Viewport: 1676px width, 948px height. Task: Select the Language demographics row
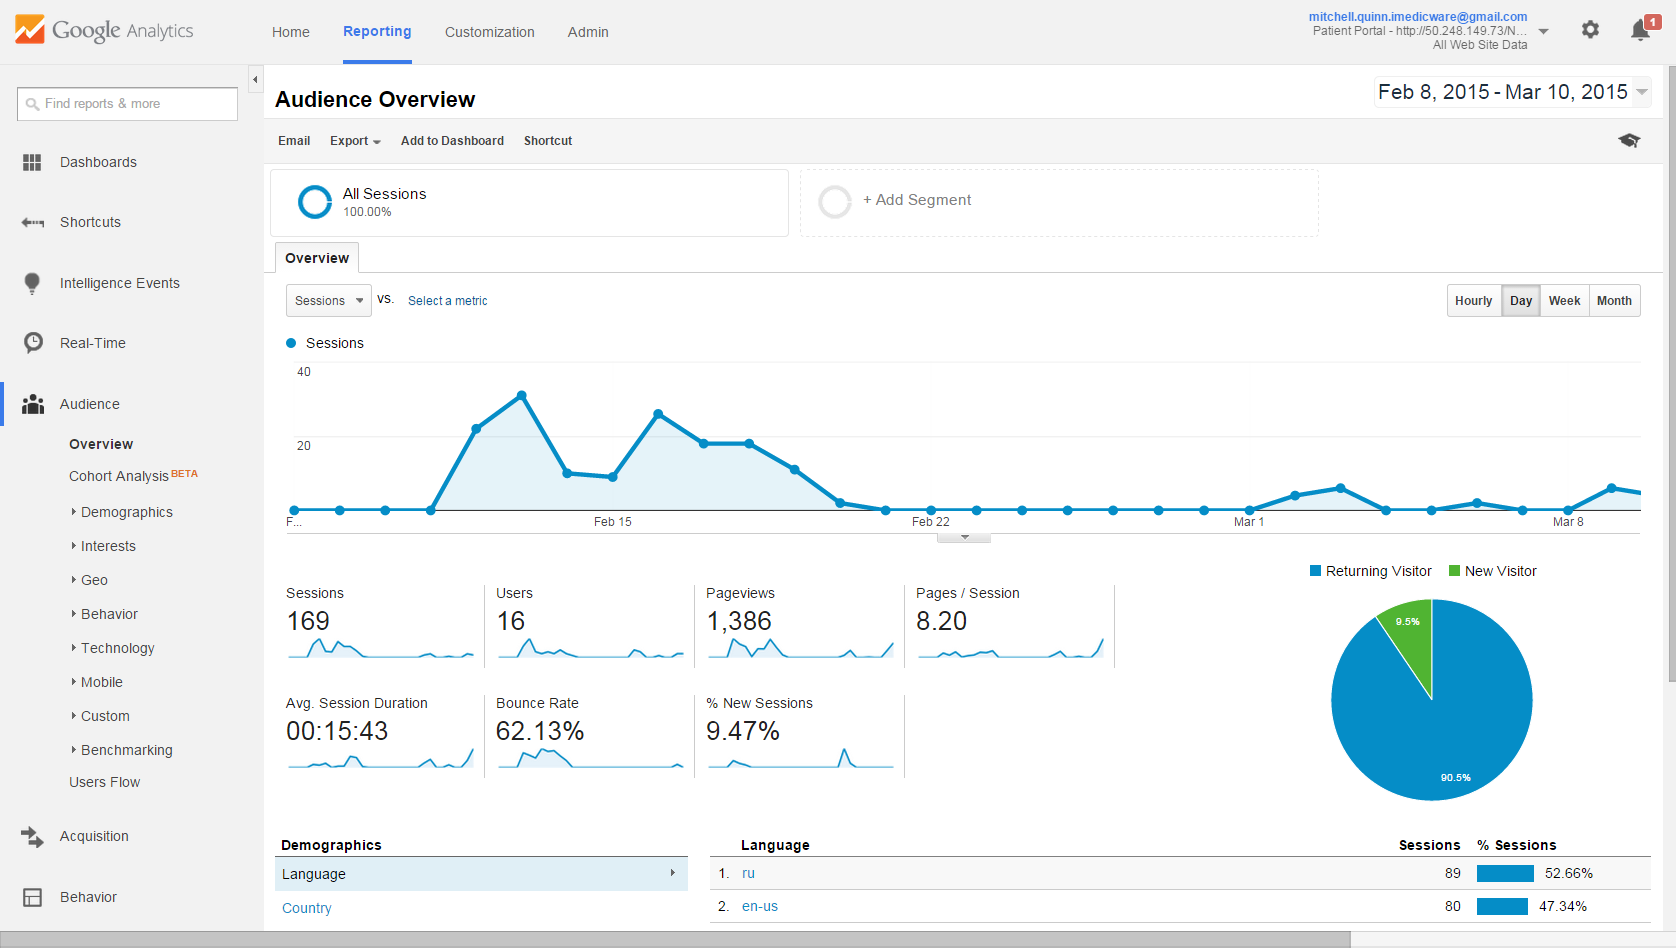coord(481,874)
